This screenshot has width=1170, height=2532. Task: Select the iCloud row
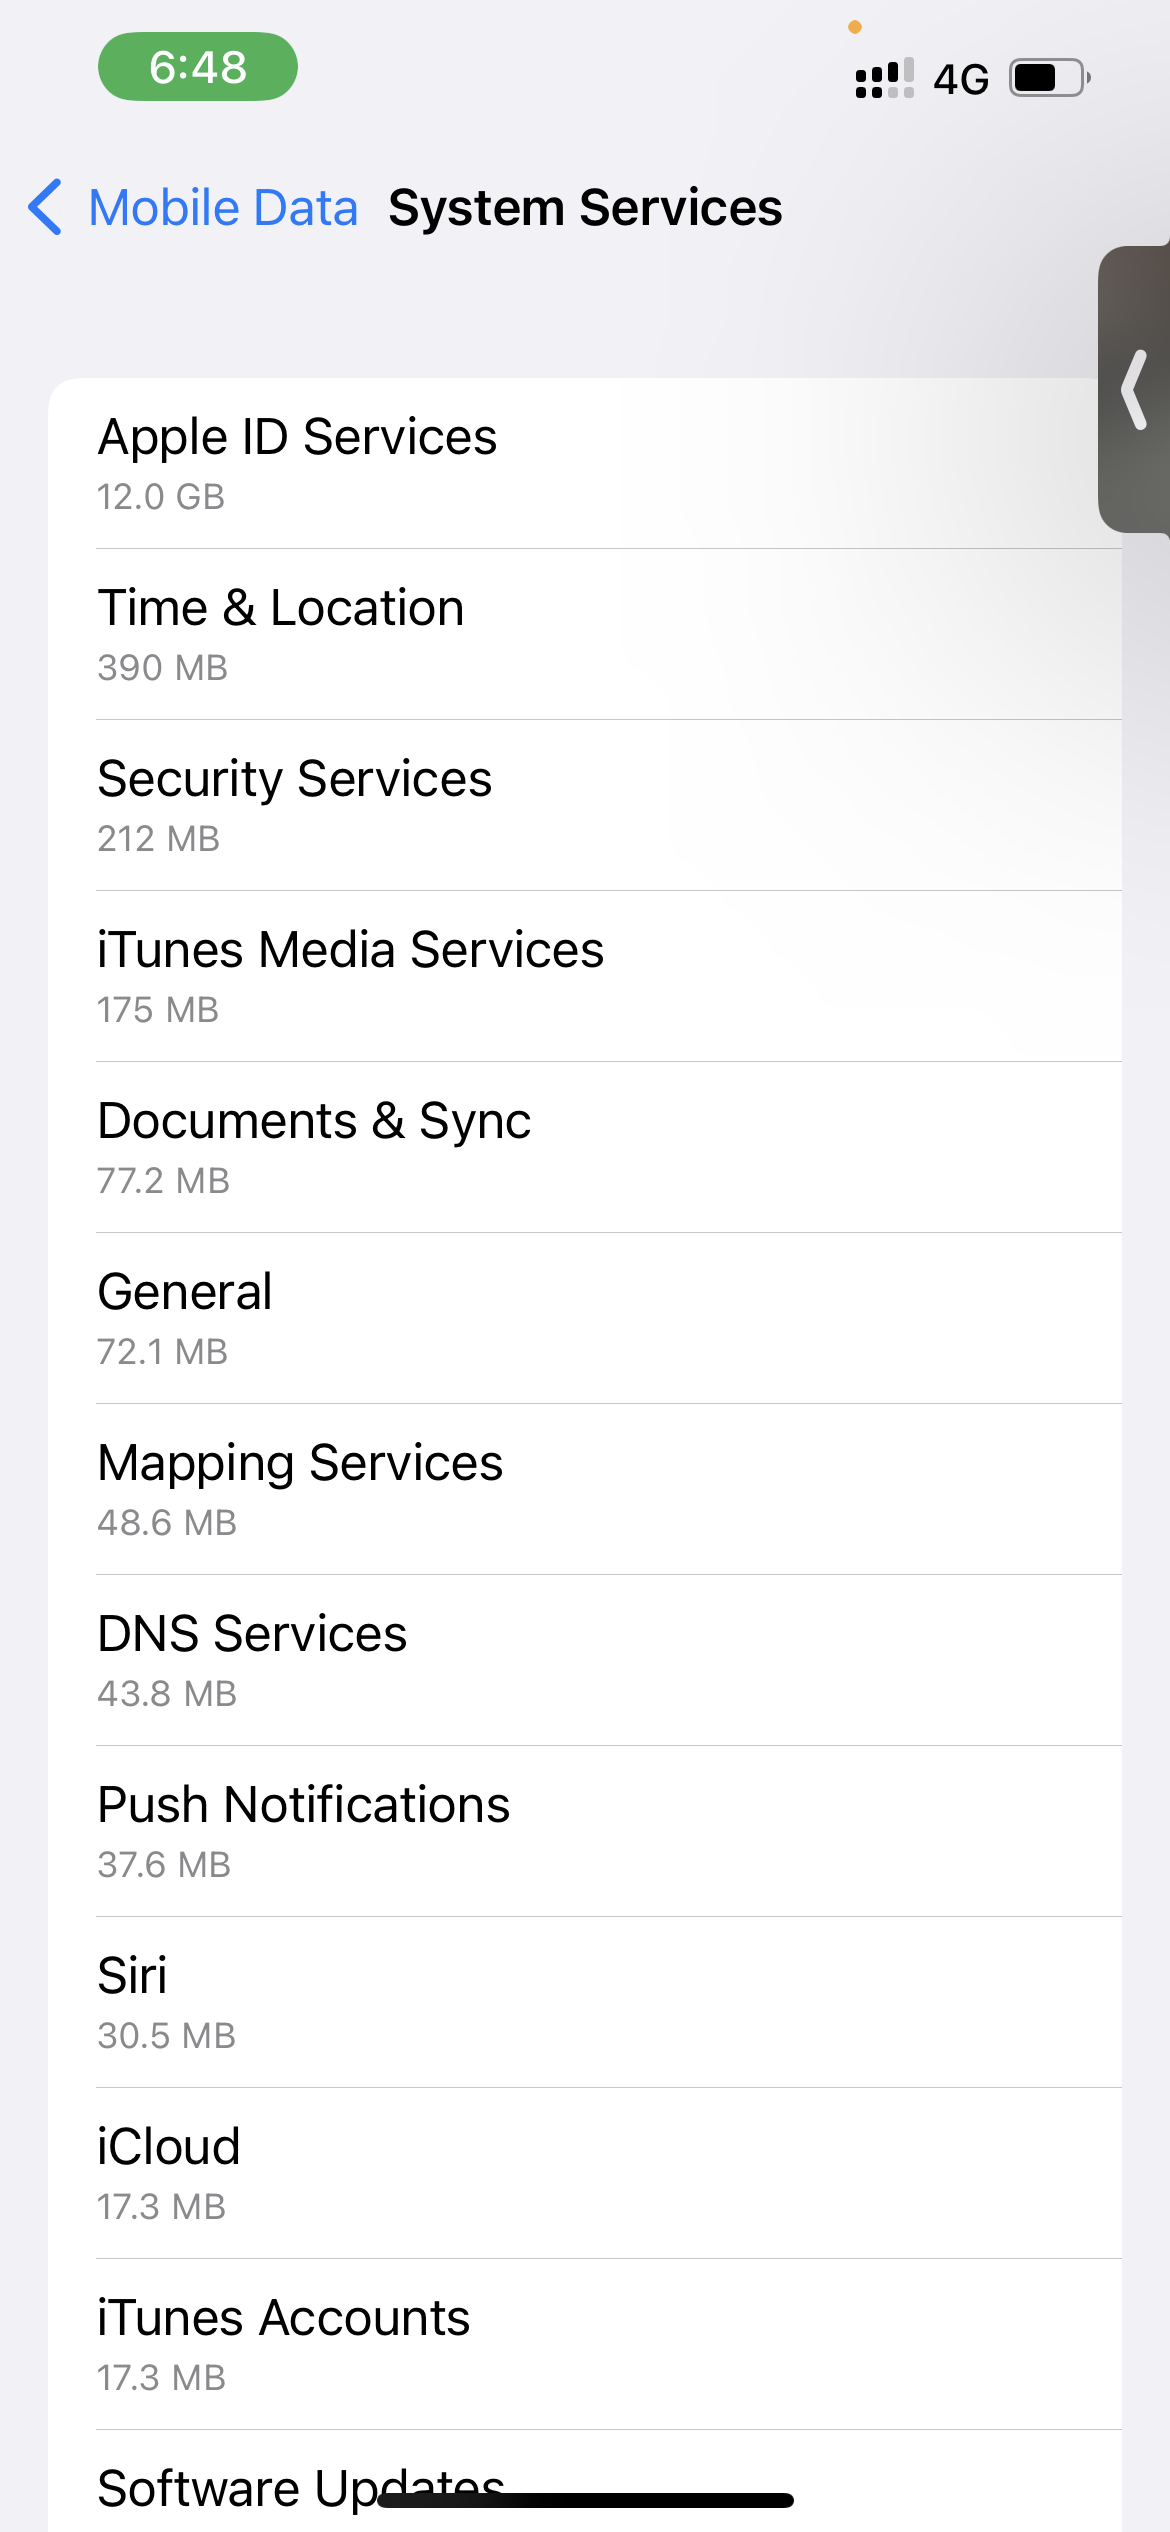585,2174
